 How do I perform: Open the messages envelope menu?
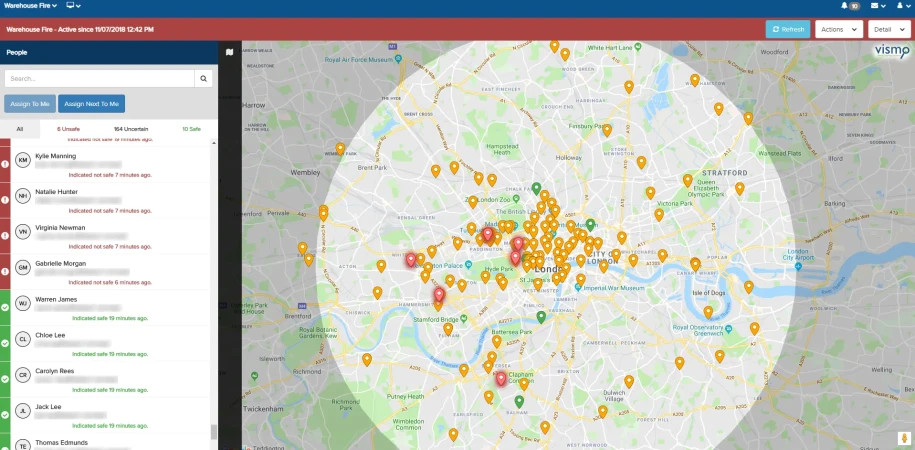point(878,6)
